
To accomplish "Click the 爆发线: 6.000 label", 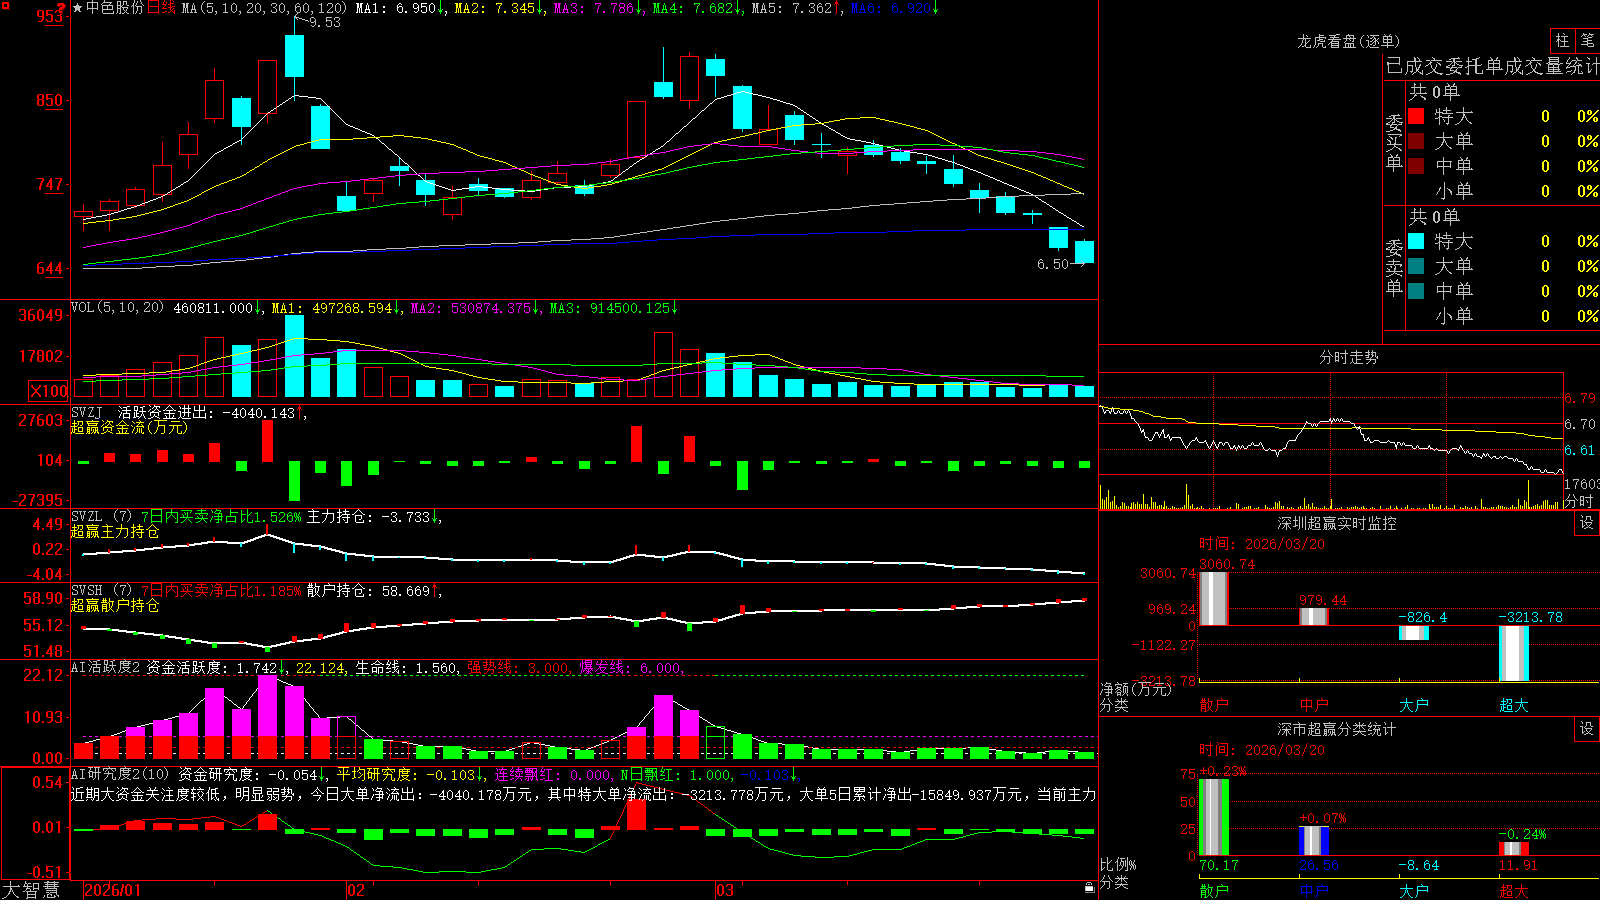I will 631,668.
